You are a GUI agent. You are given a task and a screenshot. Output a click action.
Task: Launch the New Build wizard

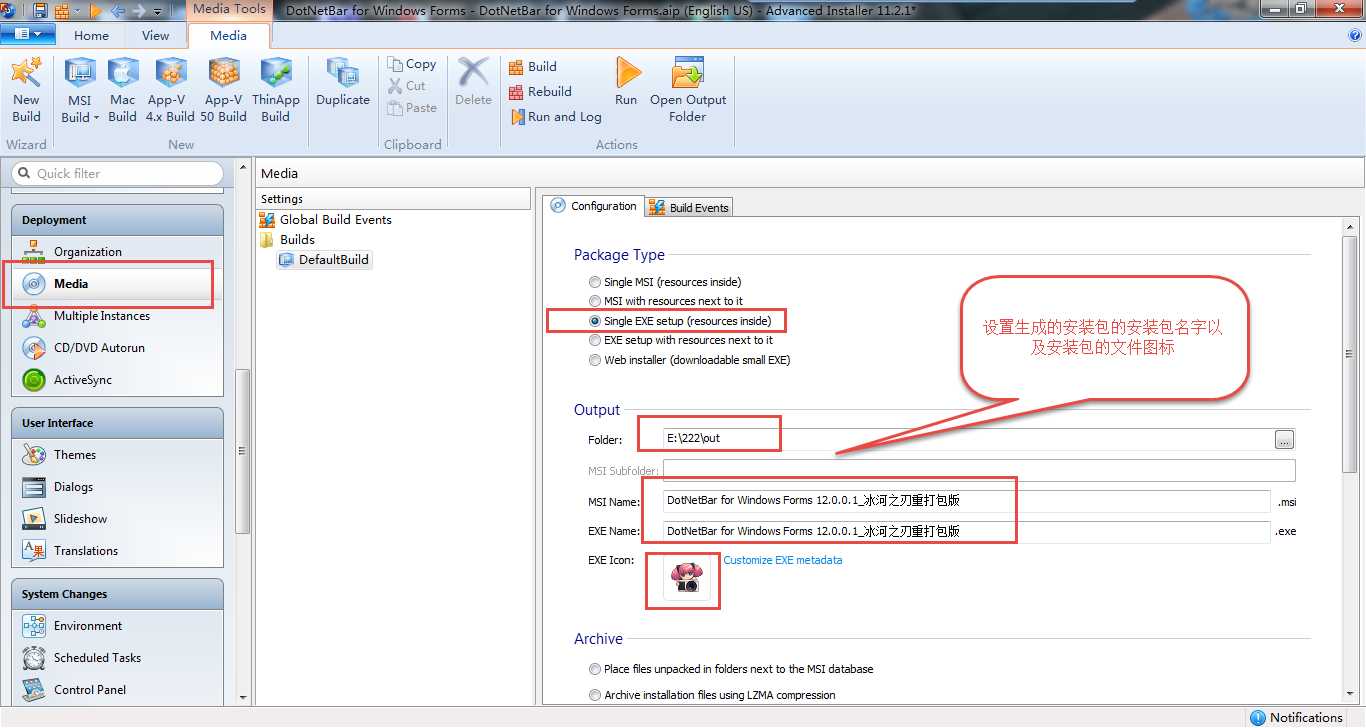click(x=26, y=90)
